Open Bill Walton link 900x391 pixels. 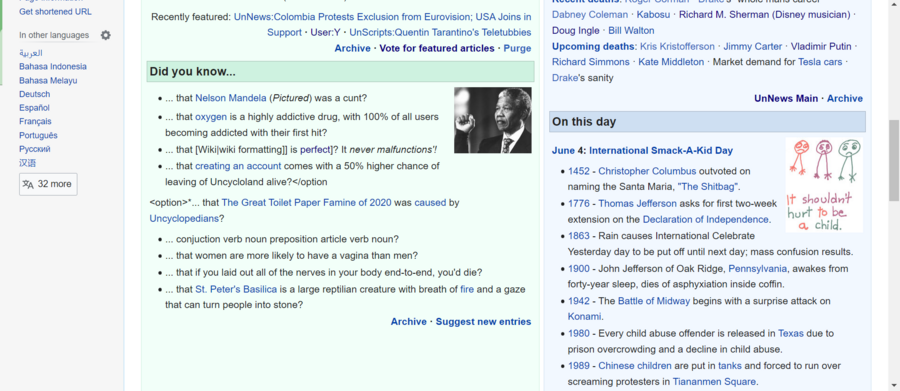coord(631,30)
